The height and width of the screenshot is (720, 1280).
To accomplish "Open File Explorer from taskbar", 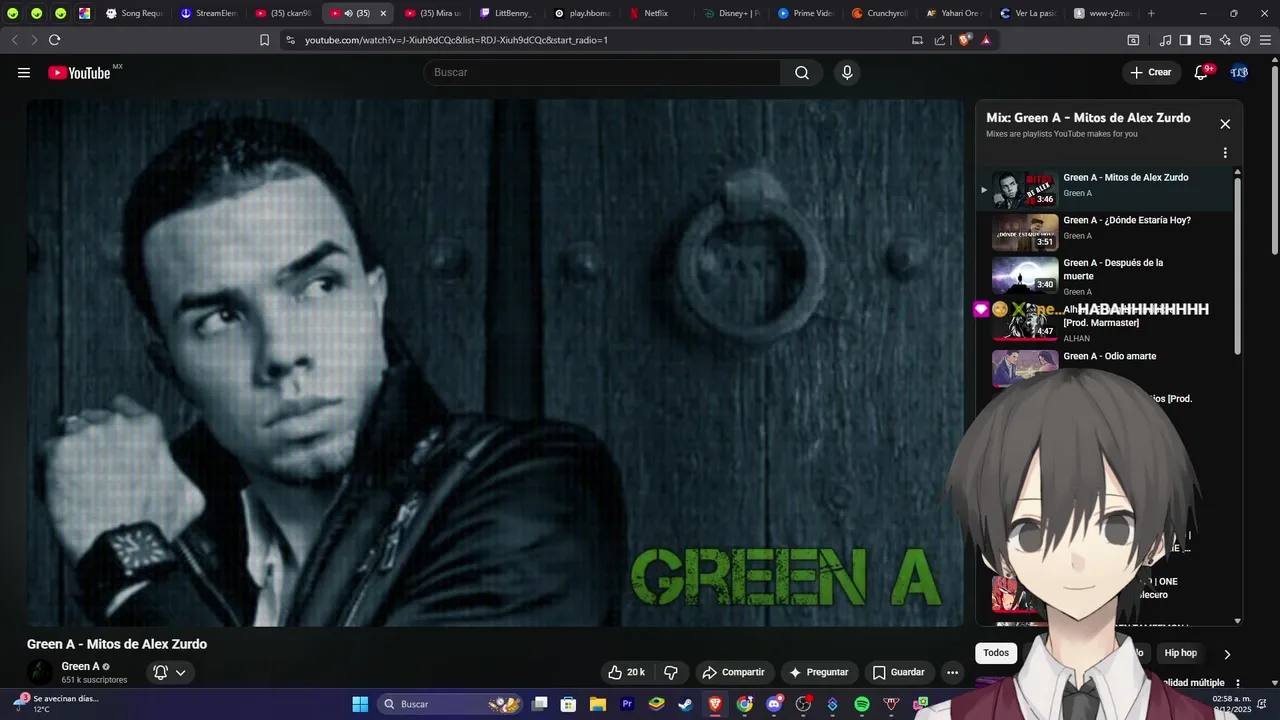I will pos(598,704).
